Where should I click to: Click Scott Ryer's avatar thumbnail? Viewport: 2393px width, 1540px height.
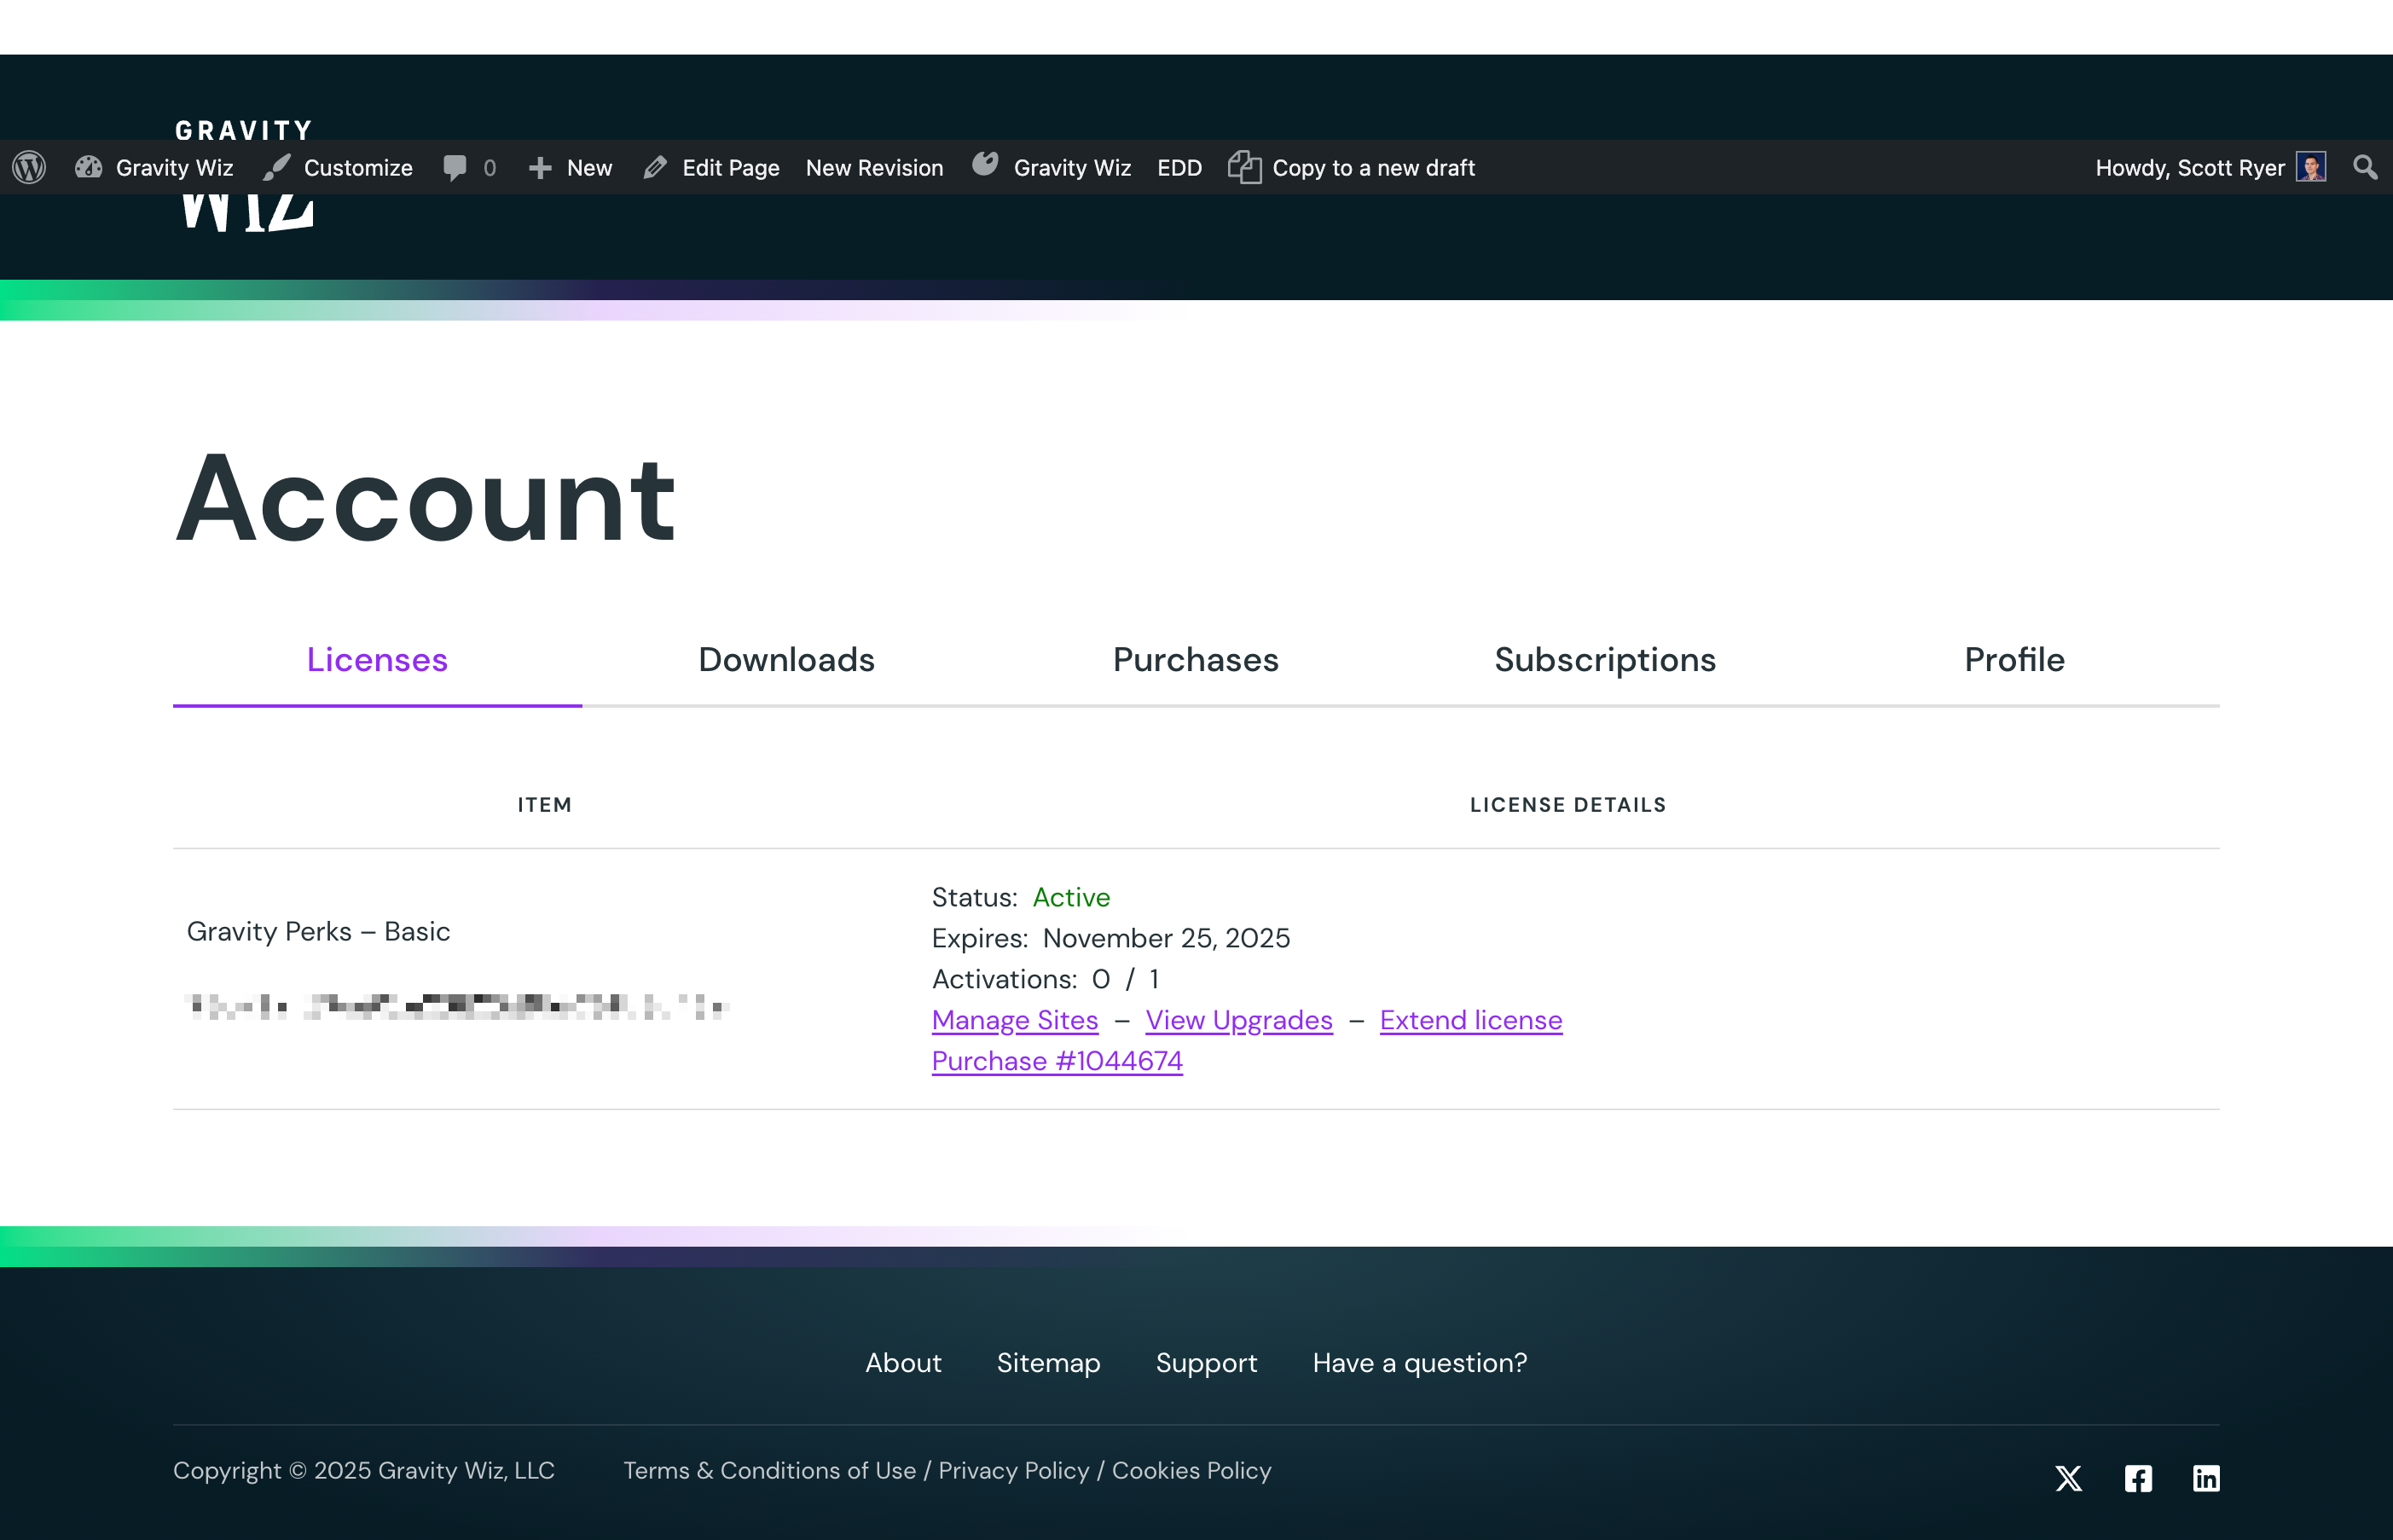pyautogui.click(x=2311, y=167)
